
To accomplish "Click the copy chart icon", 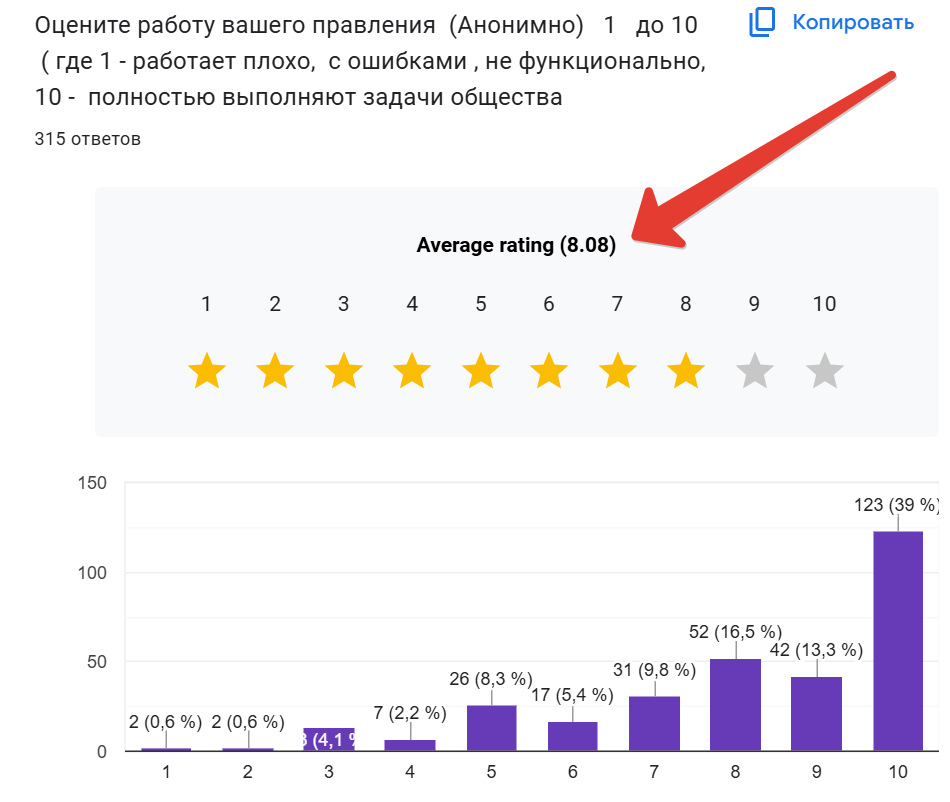I will coord(763,23).
